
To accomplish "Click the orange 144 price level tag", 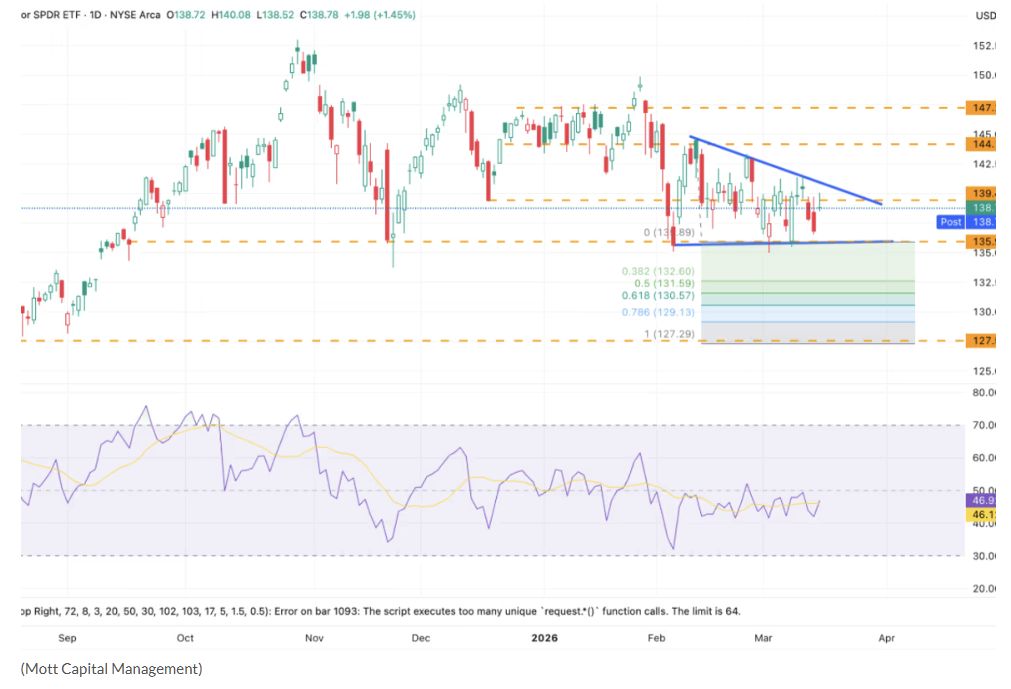I will point(981,144).
